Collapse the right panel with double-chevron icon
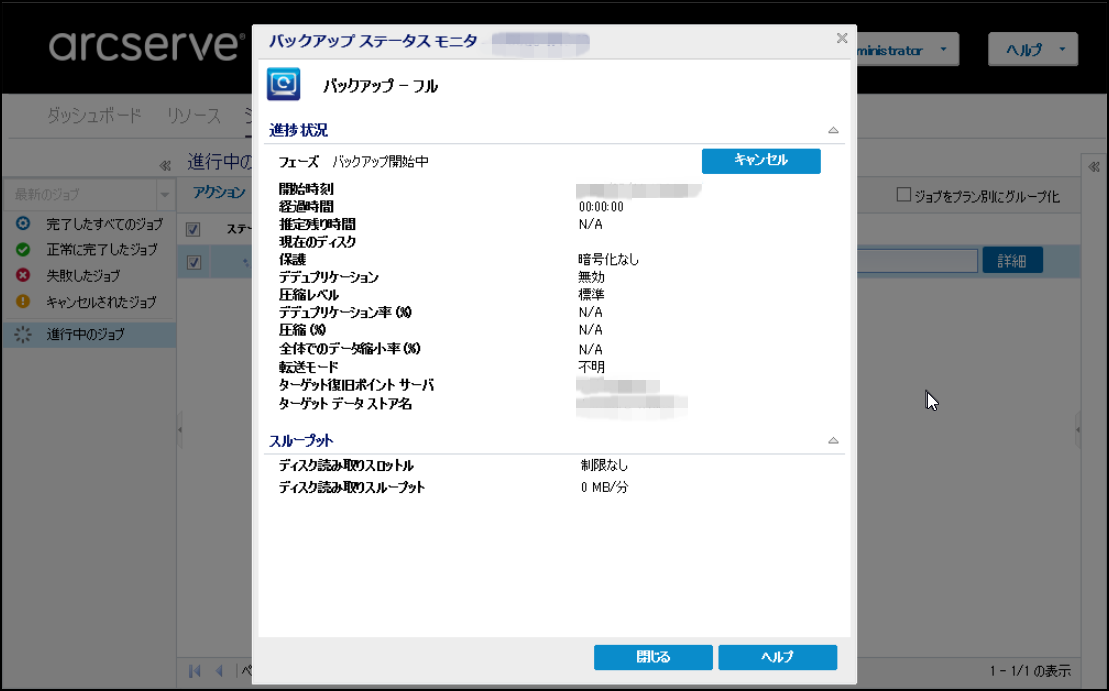This screenshot has height=691, width=1109. (x=1094, y=167)
